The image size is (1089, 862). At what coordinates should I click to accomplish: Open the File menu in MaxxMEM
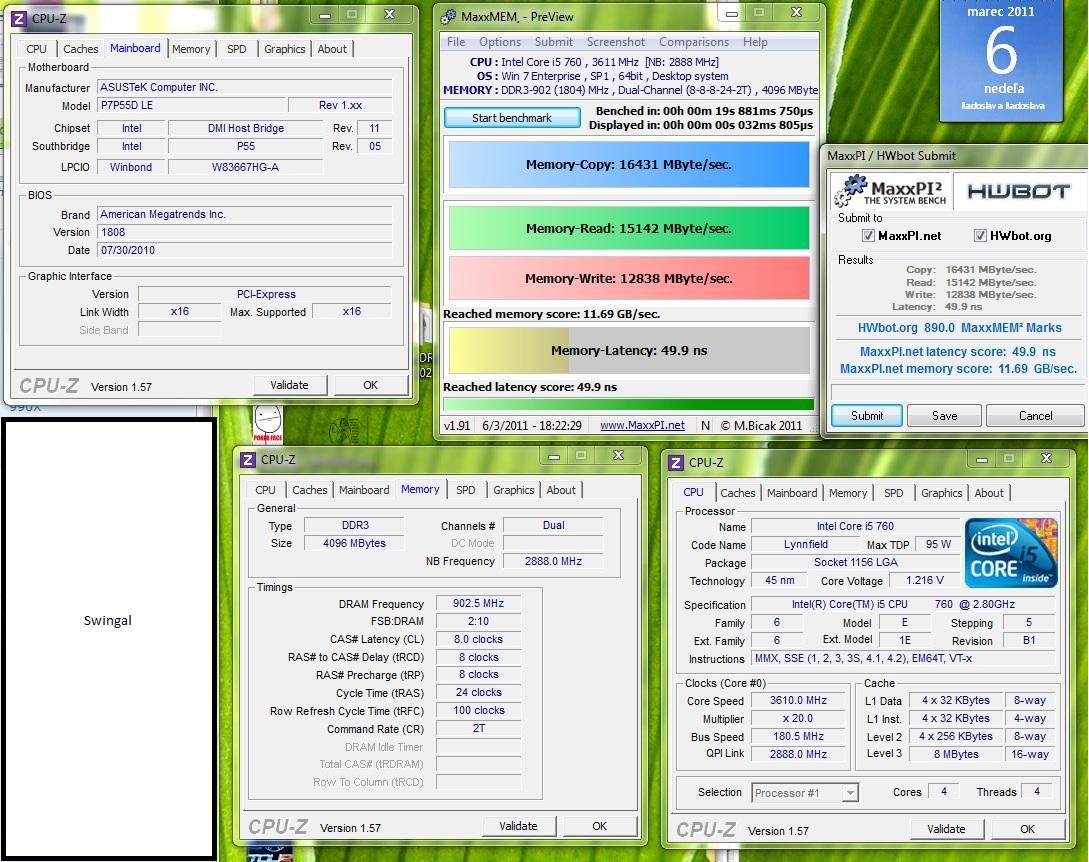[x=456, y=42]
